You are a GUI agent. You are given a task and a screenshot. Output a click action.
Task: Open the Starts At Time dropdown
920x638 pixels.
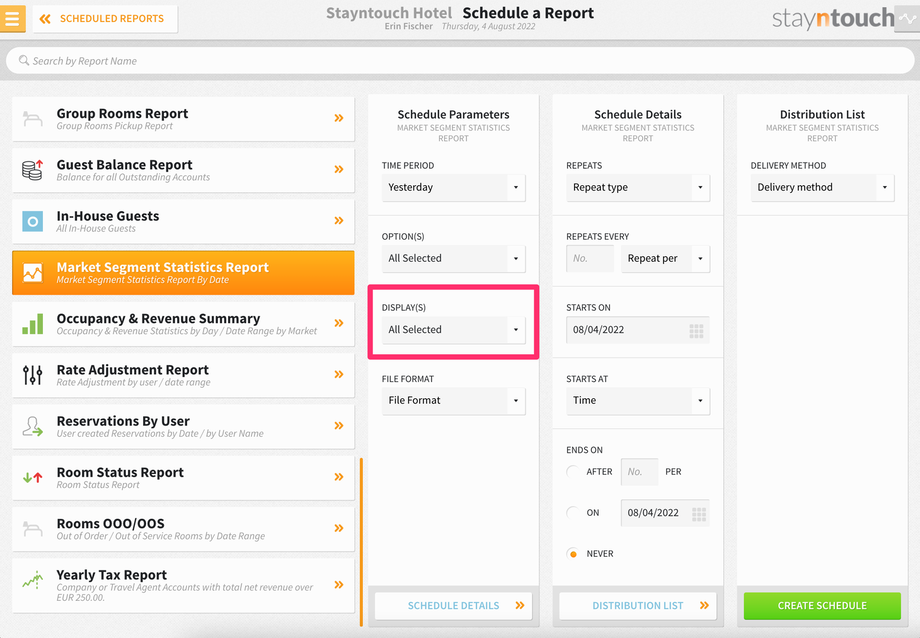(638, 401)
